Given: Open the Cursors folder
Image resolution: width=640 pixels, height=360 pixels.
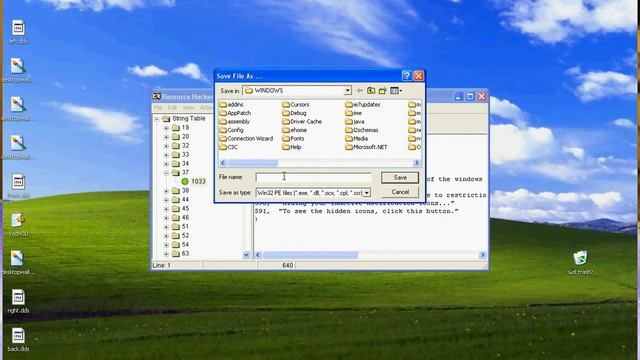Looking at the screenshot, I should 296,104.
